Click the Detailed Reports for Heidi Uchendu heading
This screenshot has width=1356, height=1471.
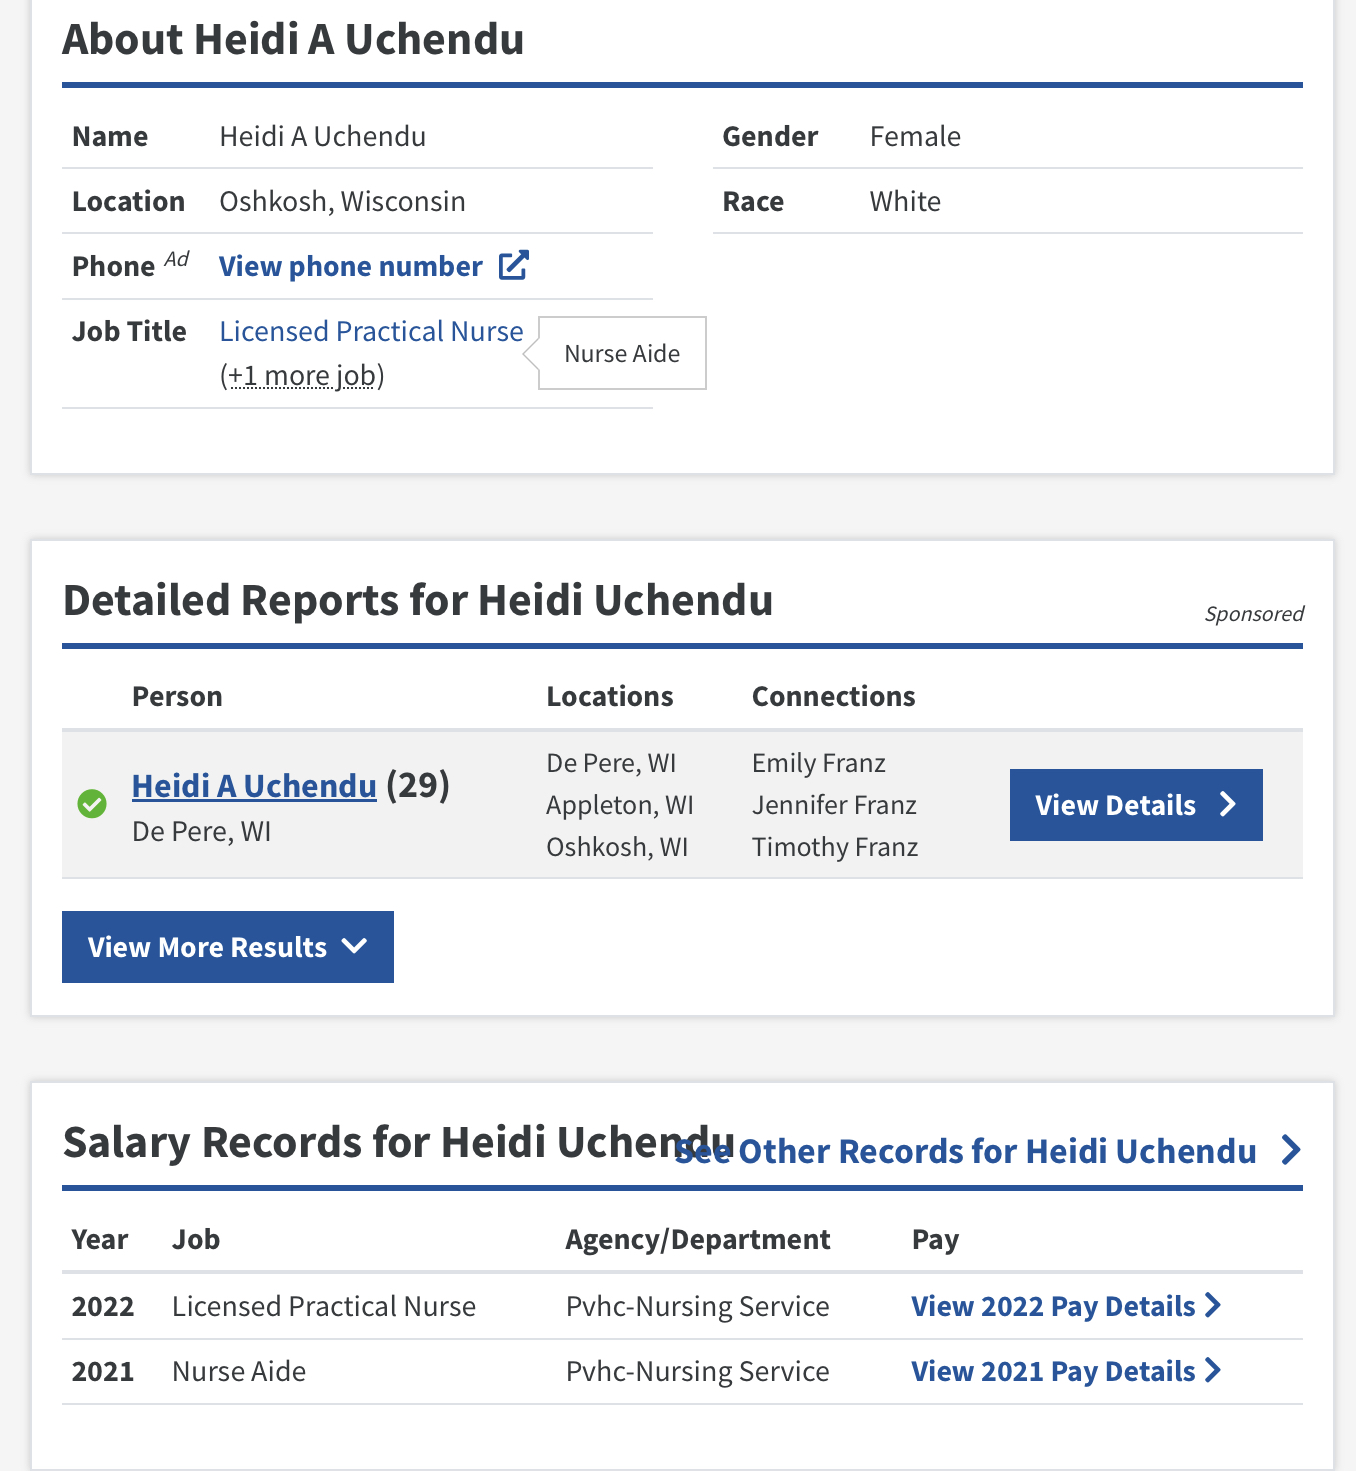tap(418, 600)
